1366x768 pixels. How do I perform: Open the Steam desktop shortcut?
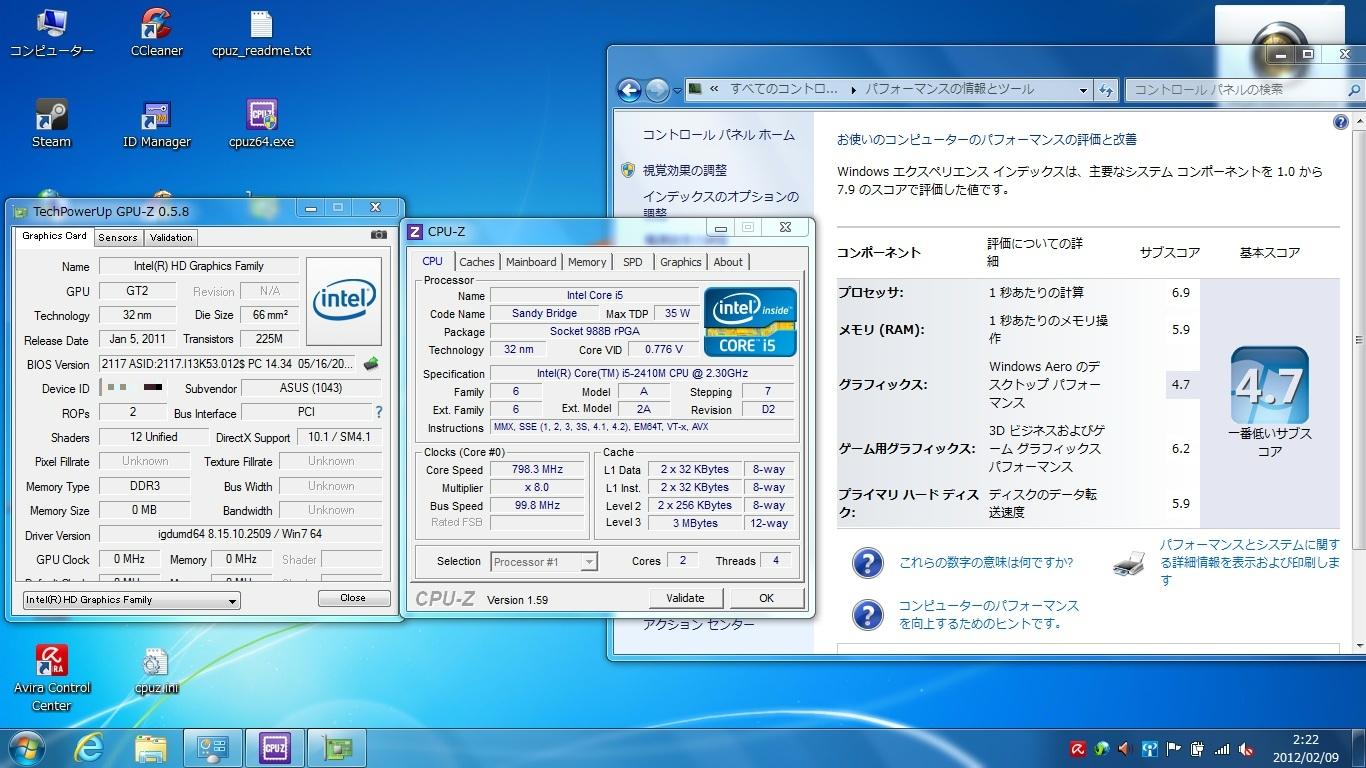(x=51, y=124)
